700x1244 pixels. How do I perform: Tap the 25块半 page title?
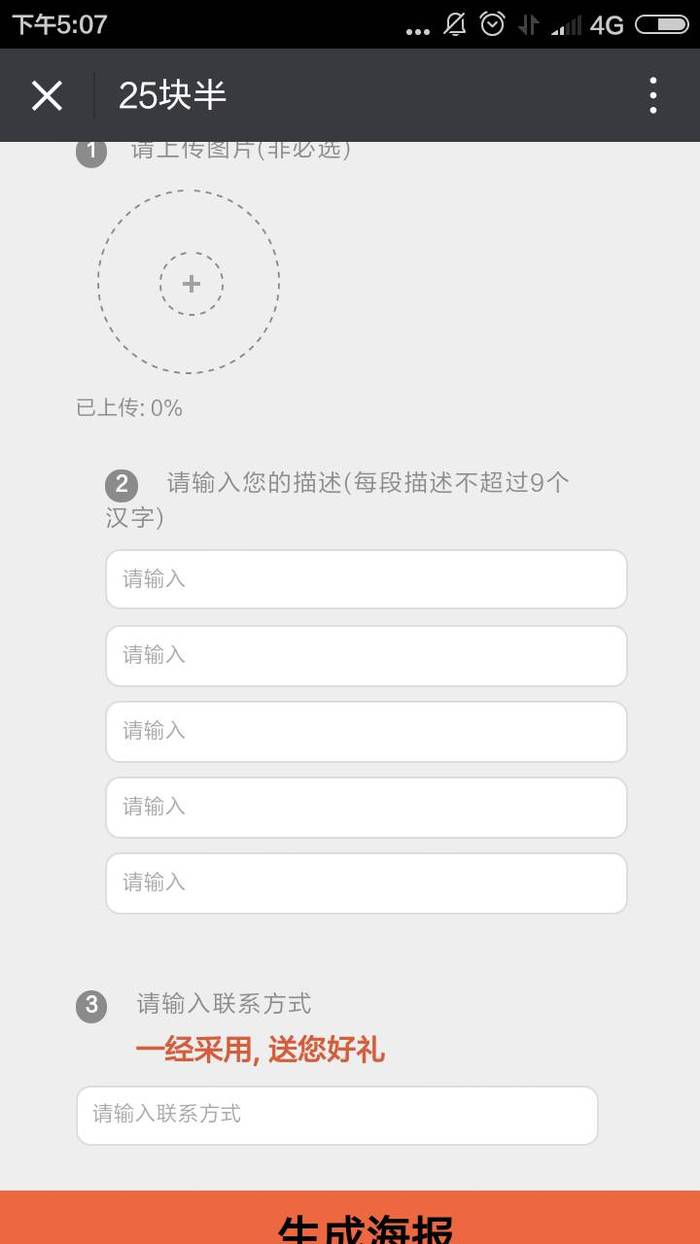tap(172, 95)
